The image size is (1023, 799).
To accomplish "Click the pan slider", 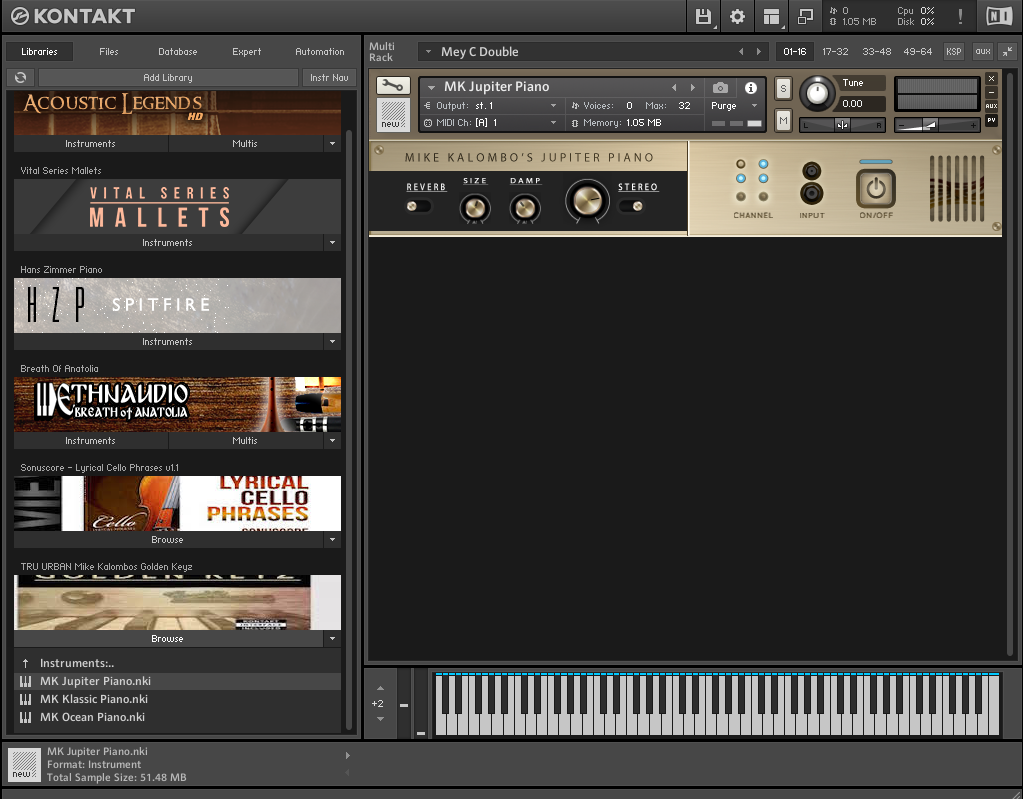I will pyautogui.click(x=842, y=125).
